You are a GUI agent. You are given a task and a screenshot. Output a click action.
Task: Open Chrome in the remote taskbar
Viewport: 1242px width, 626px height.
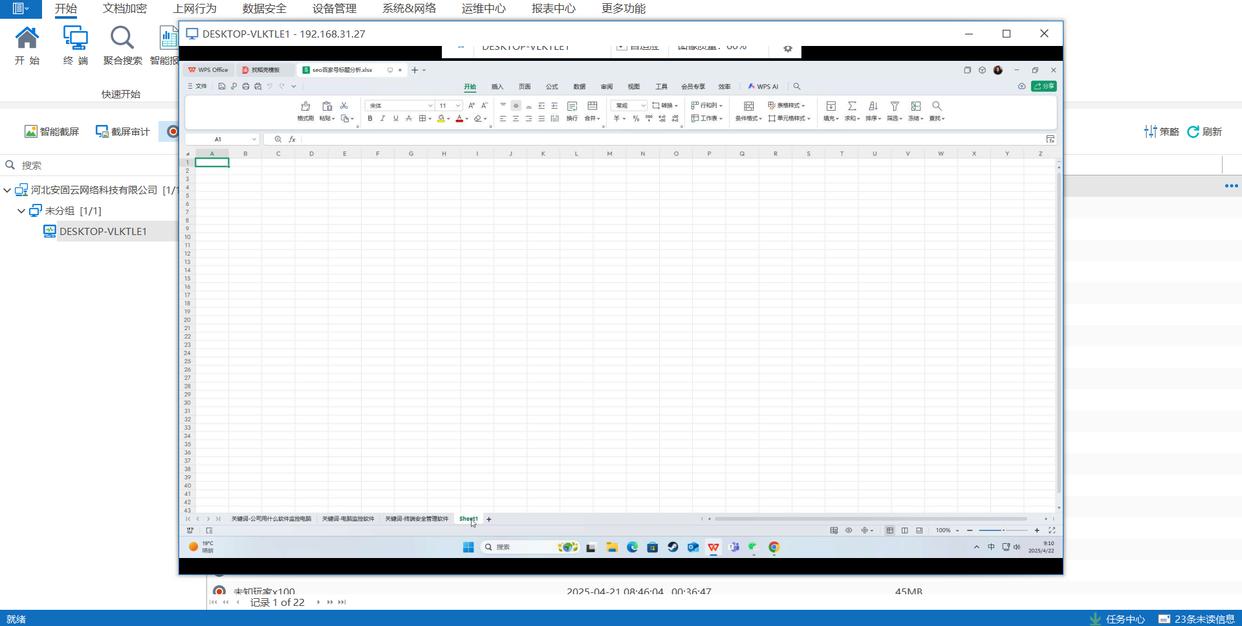773,547
